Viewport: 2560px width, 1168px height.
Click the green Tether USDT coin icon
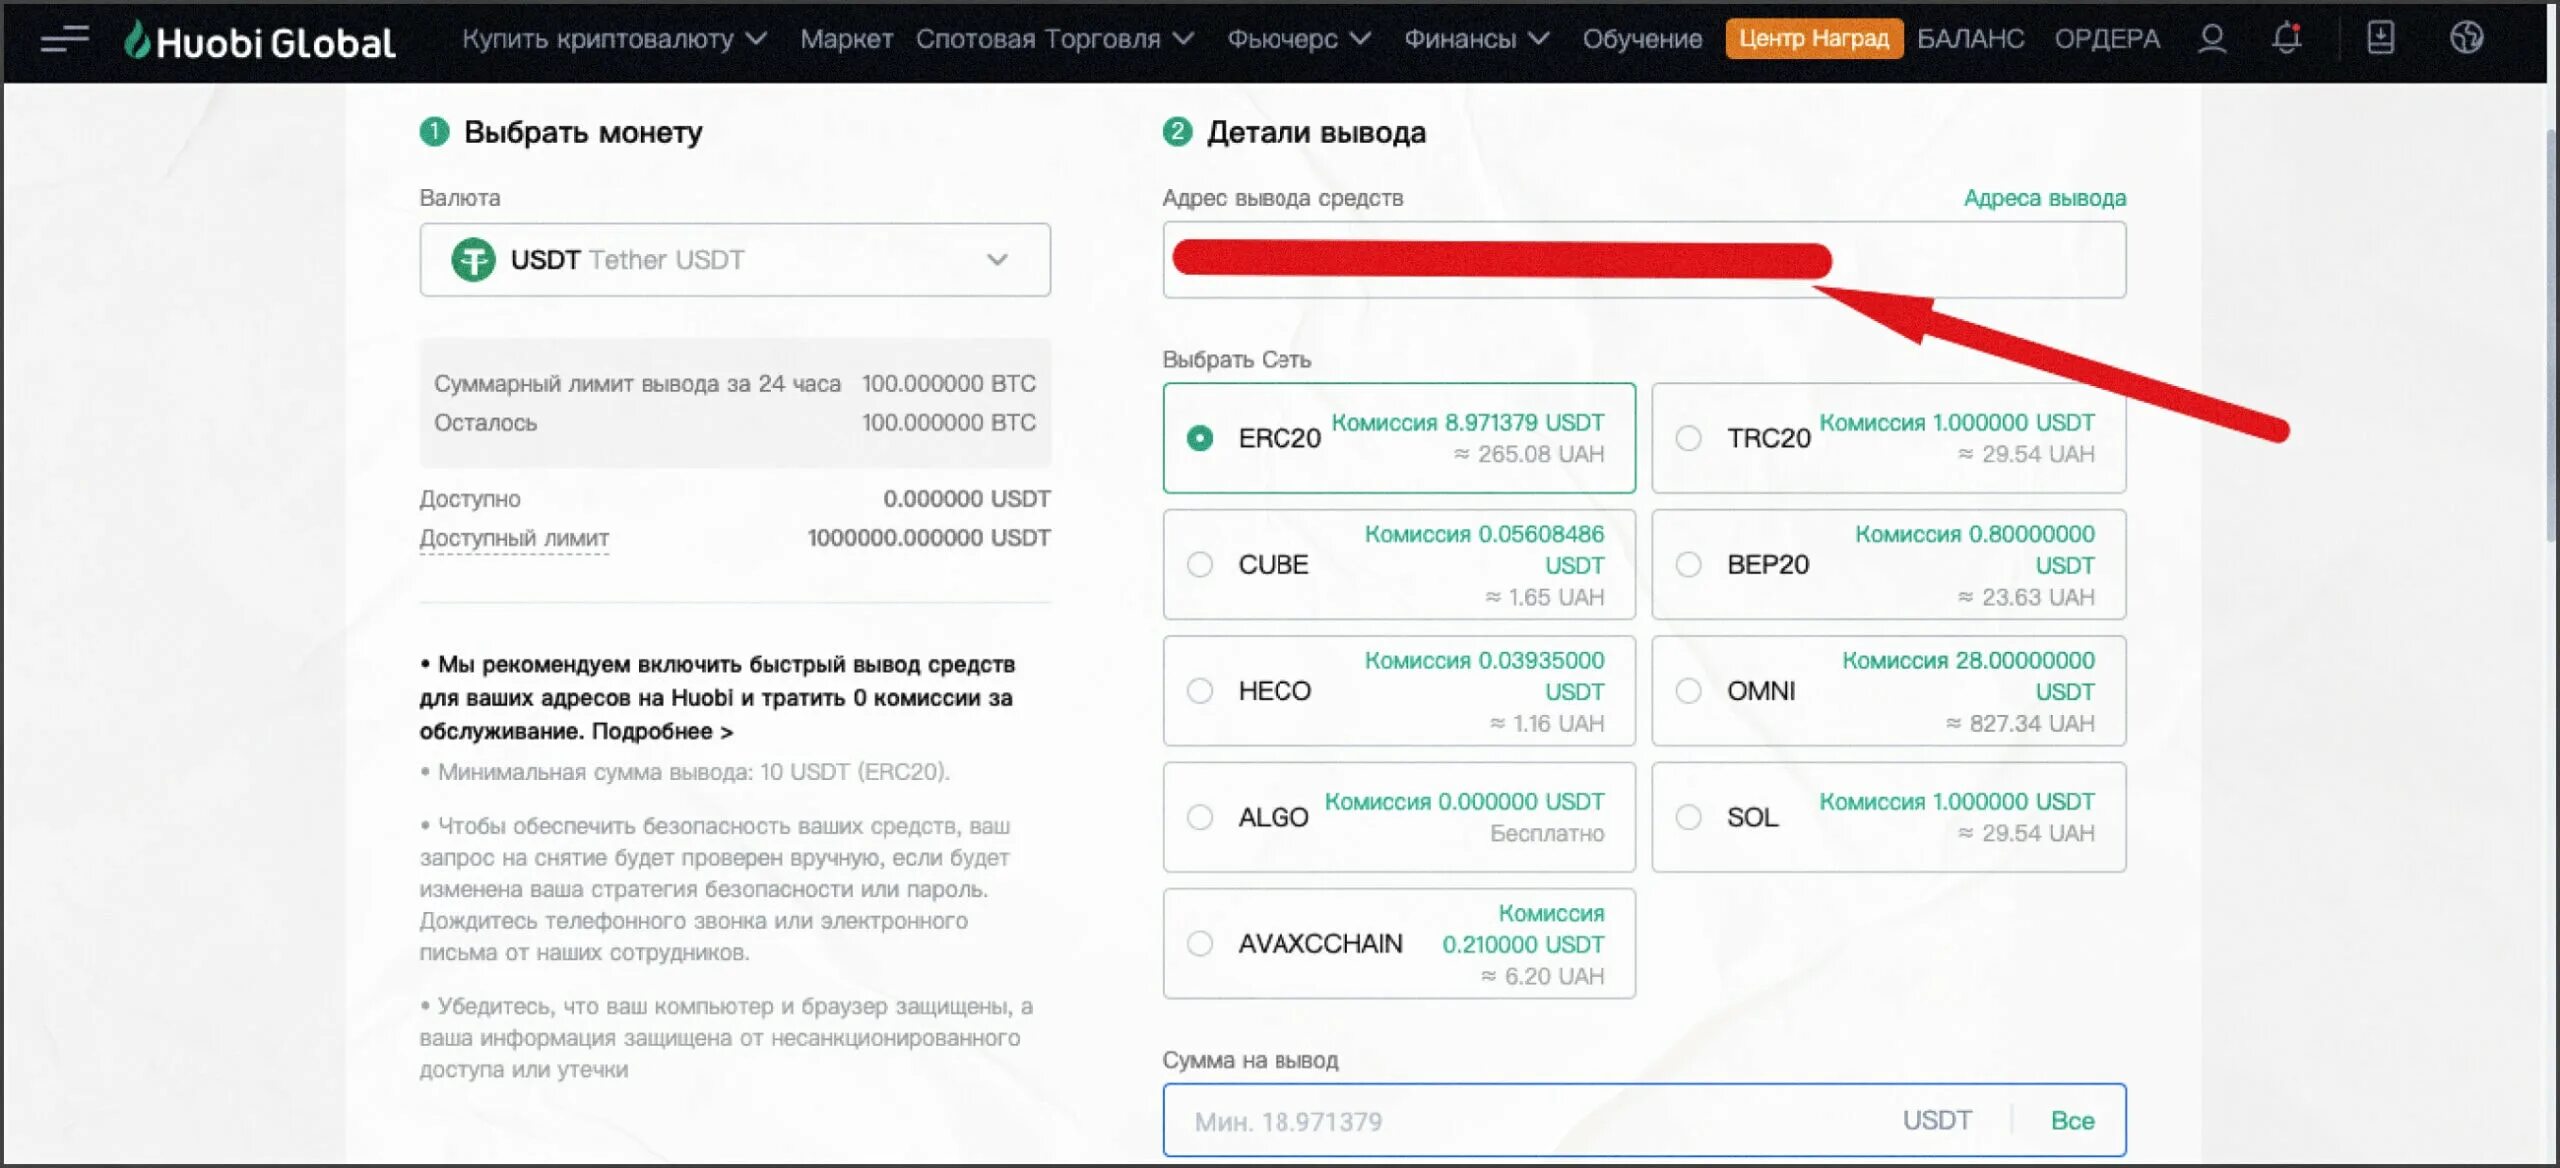coord(473,260)
